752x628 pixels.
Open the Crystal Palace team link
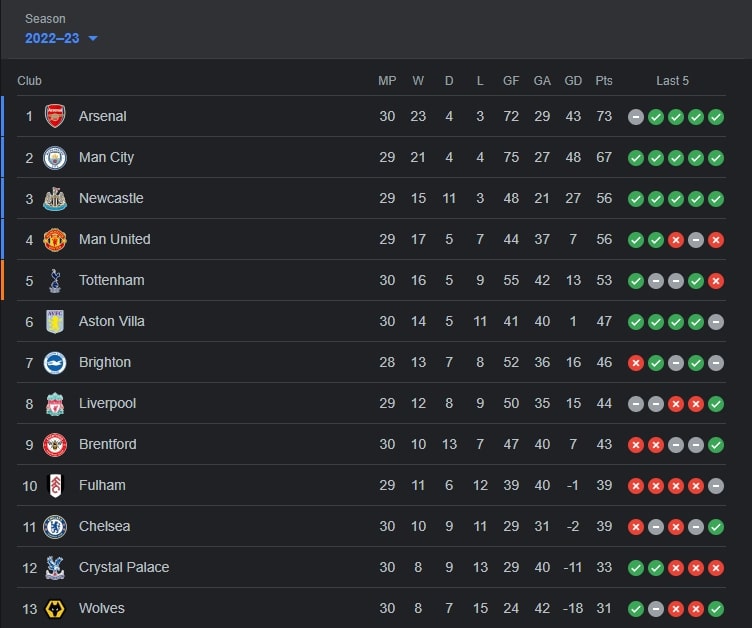(x=124, y=567)
